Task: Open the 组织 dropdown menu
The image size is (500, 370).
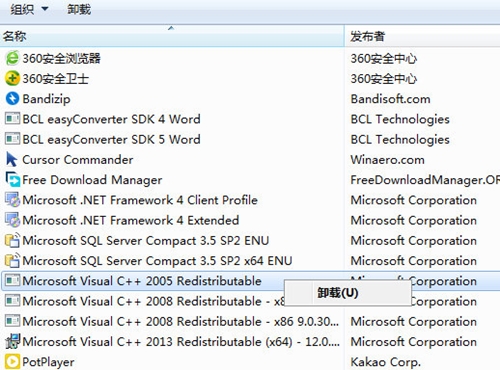Action: click(x=29, y=9)
